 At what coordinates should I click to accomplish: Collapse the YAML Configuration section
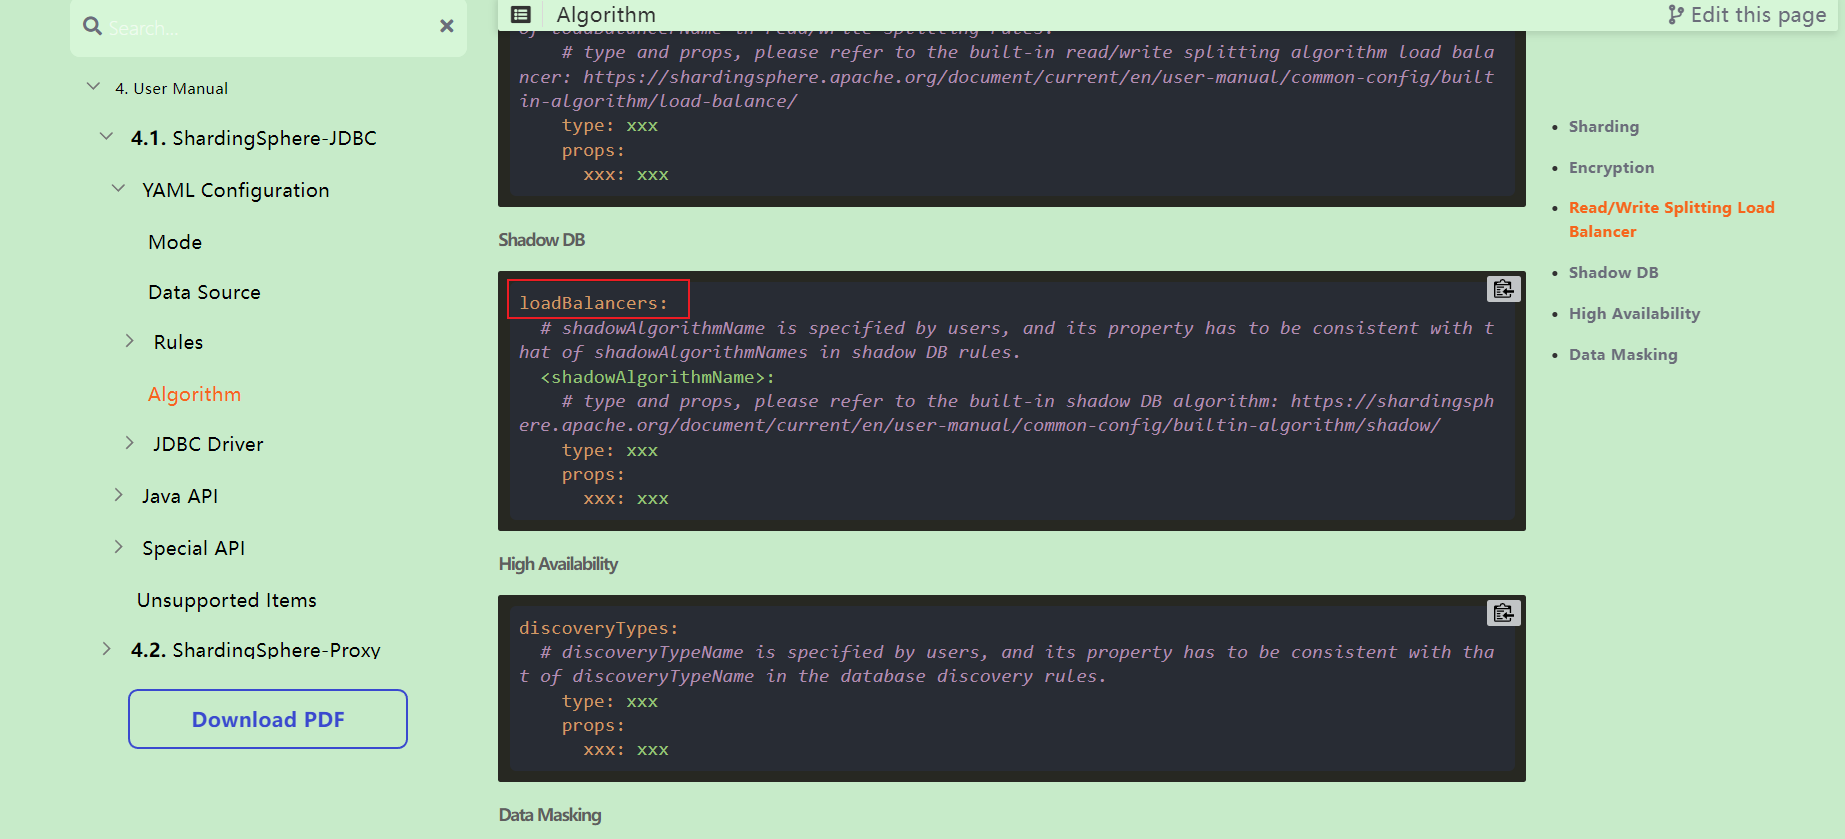pos(118,188)
